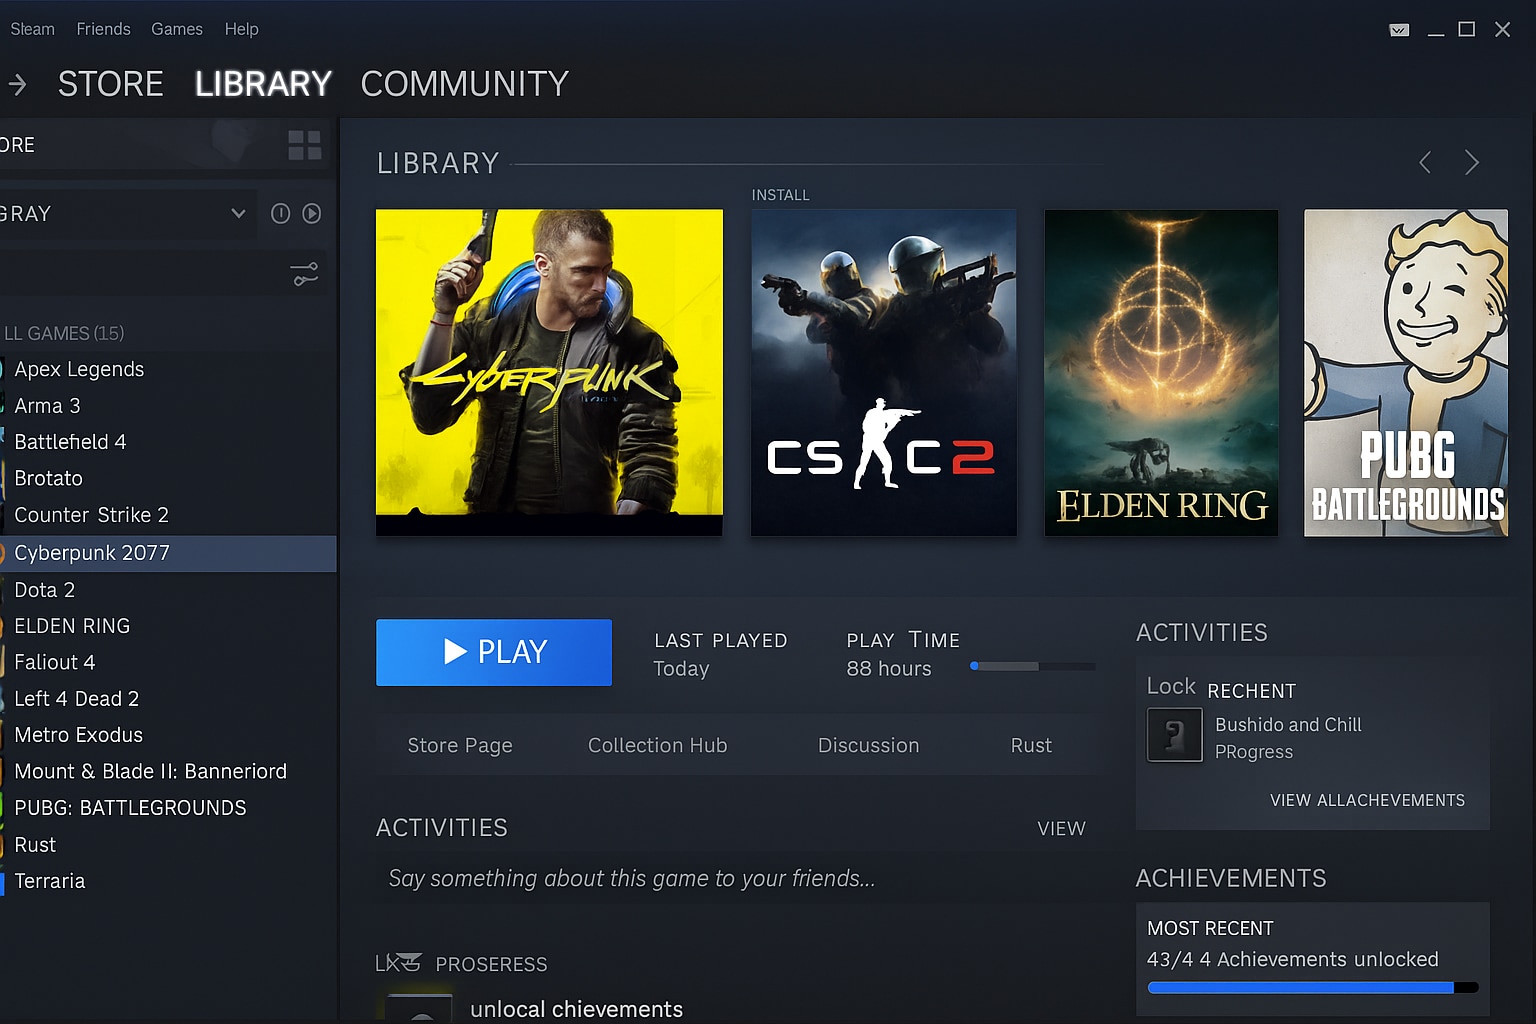
Task: Open the Discussion link
Action: point(868,745)
